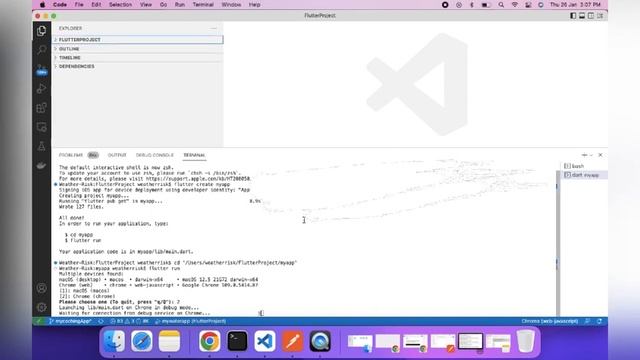Open Customize Layout button

click(x=600, y=16)
